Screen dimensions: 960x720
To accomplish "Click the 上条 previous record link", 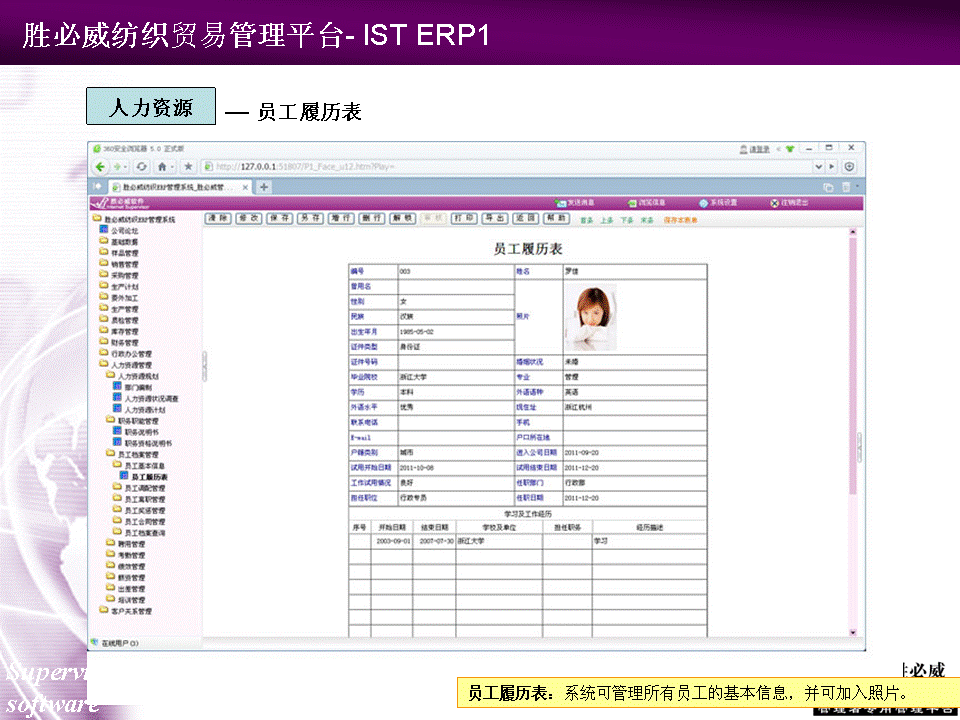I will 606,220.
